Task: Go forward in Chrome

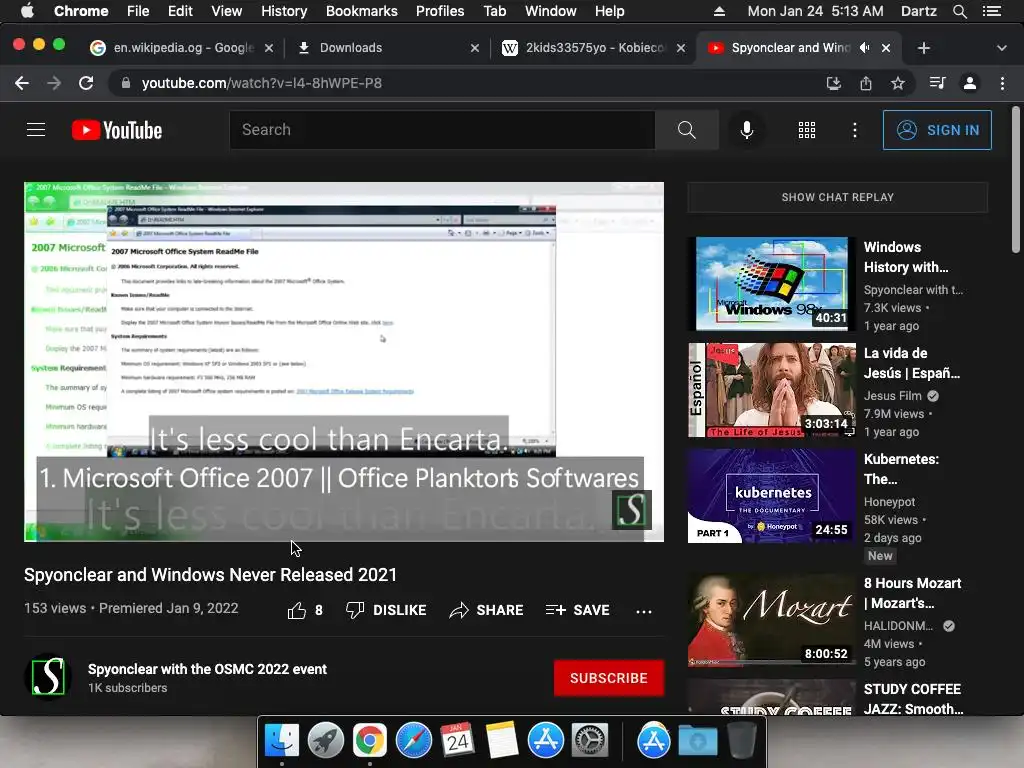Action: click(54, 83)
